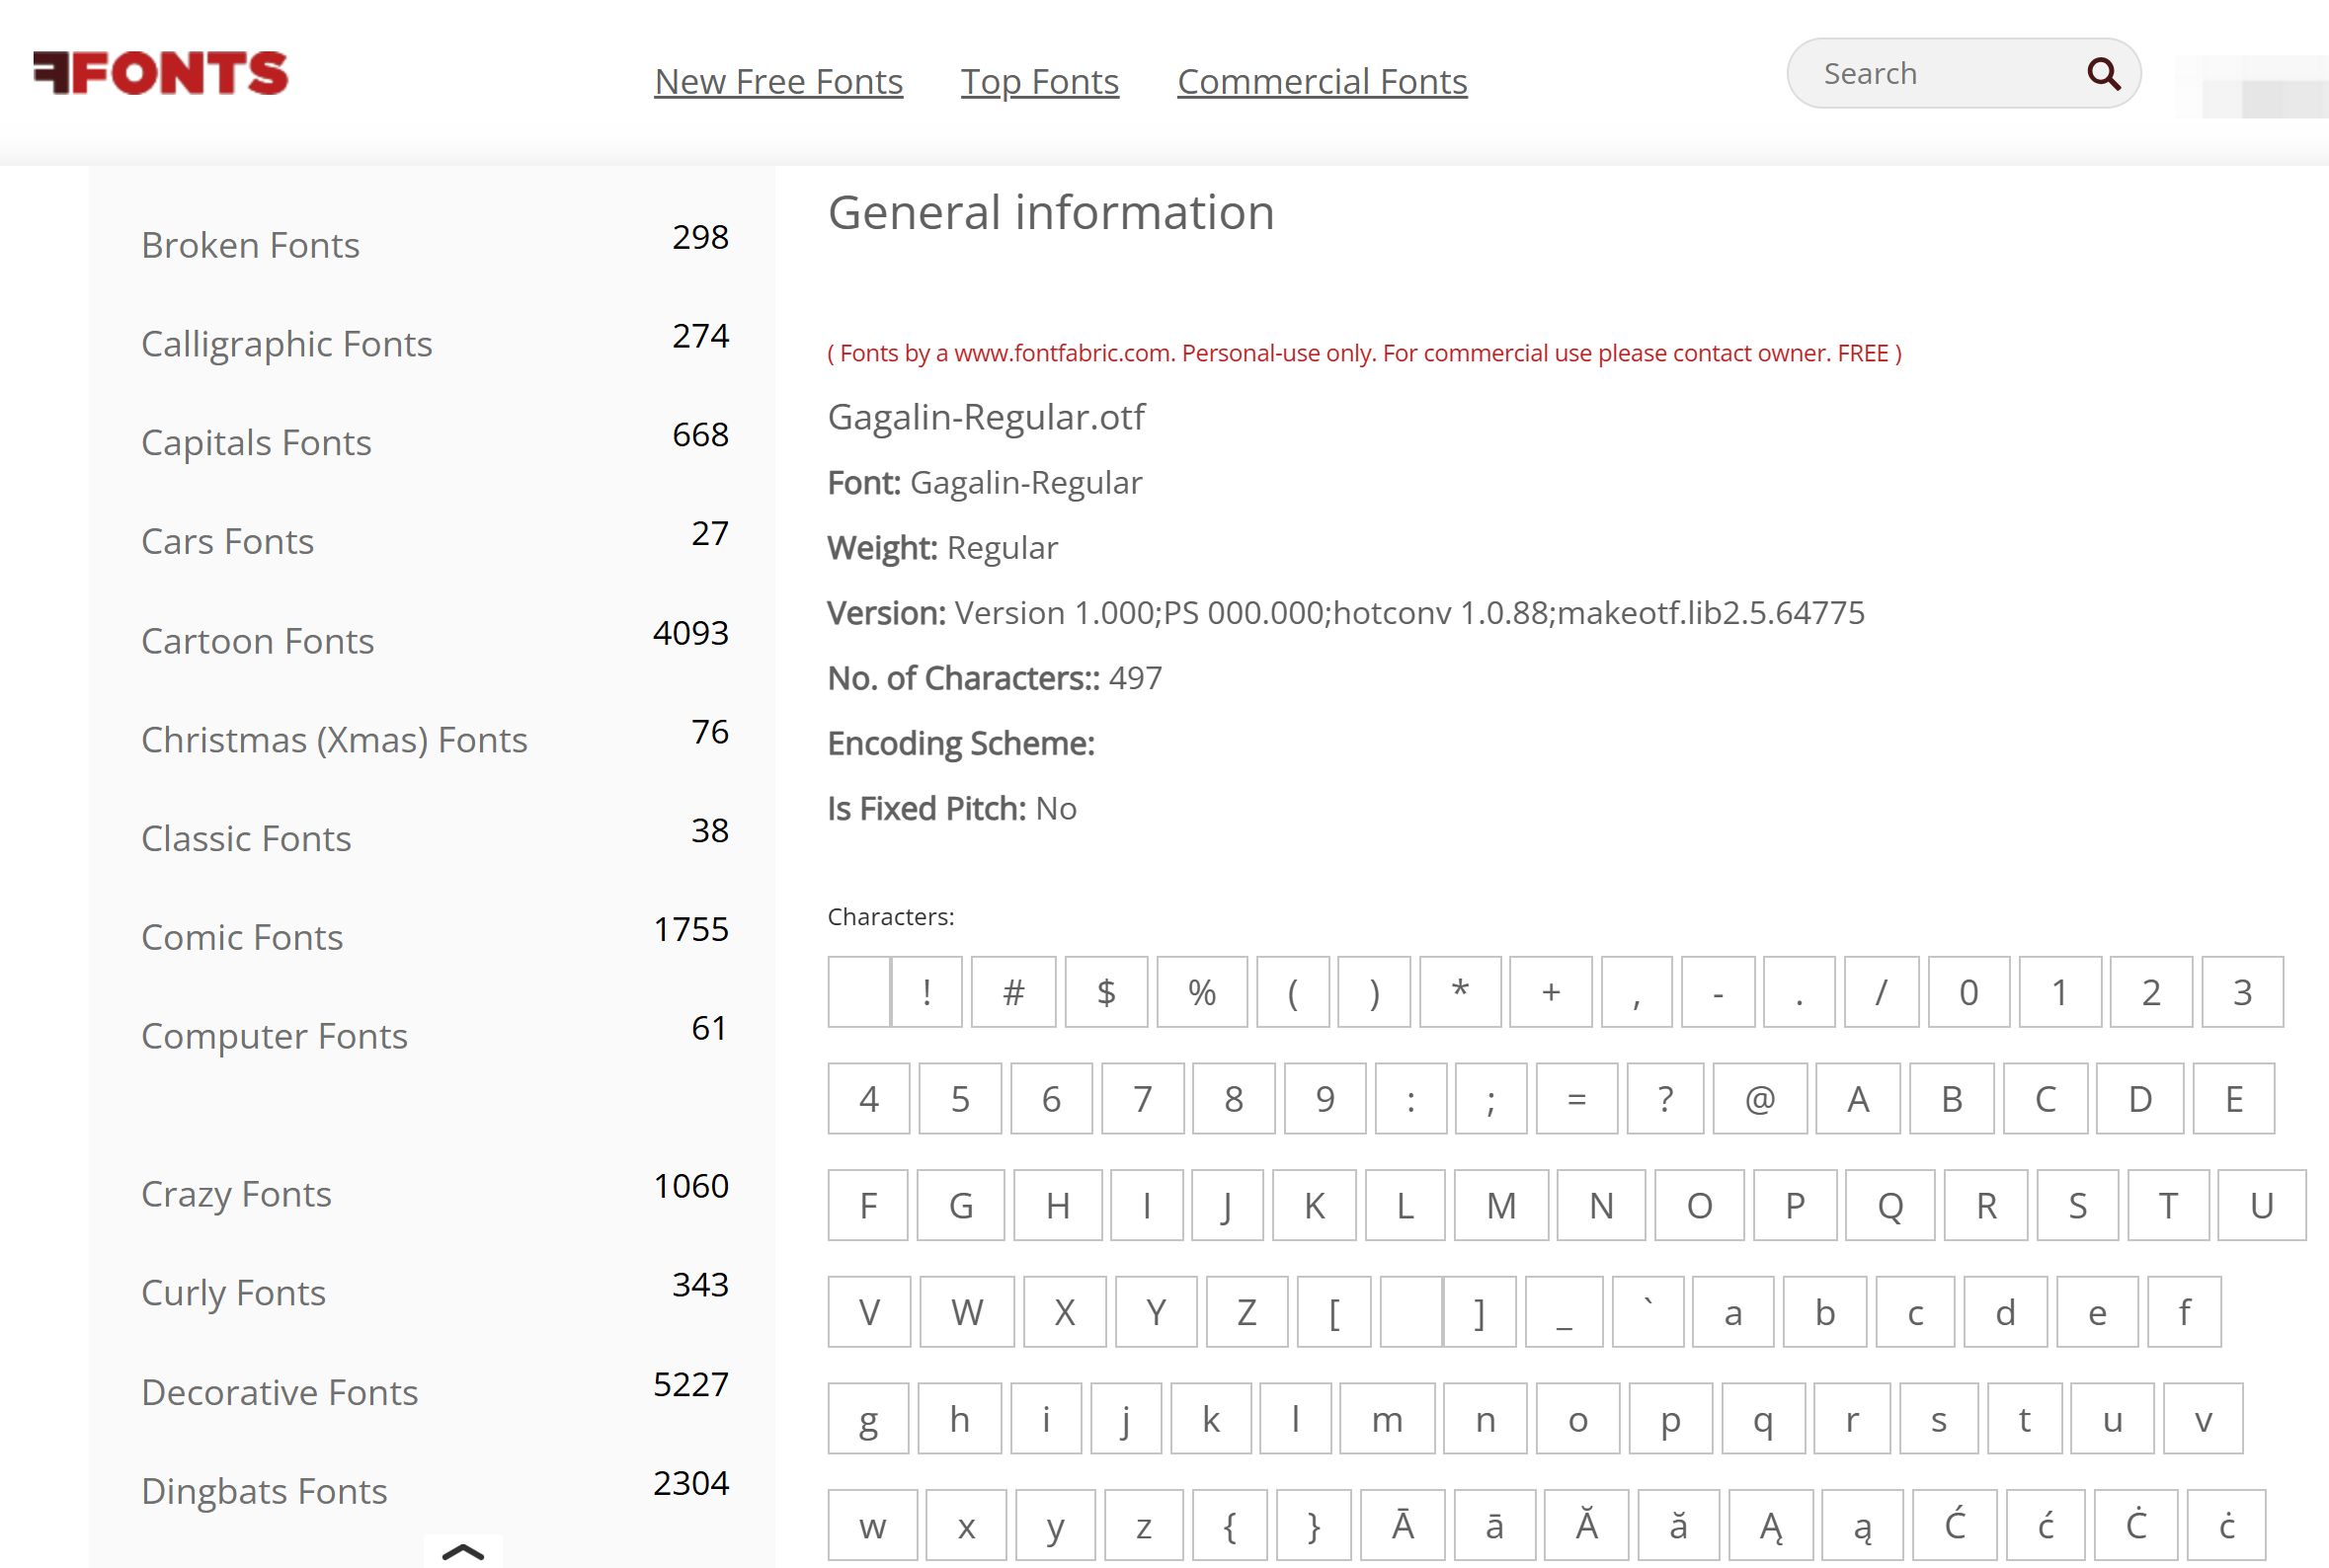Select the @ character tile

coord(1760,1098)
